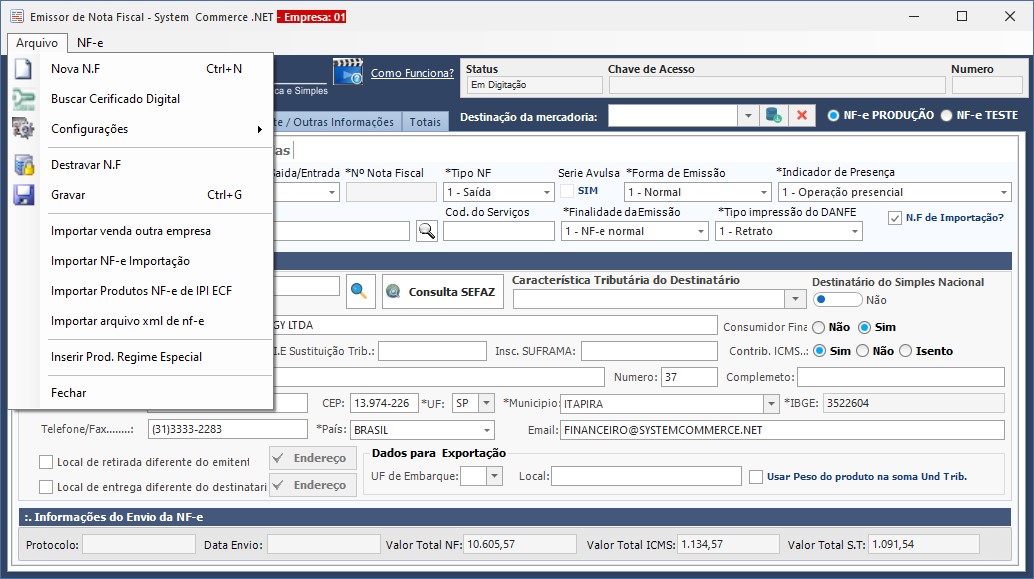Select the NF-e TESTE radio button

pos(946,115)
